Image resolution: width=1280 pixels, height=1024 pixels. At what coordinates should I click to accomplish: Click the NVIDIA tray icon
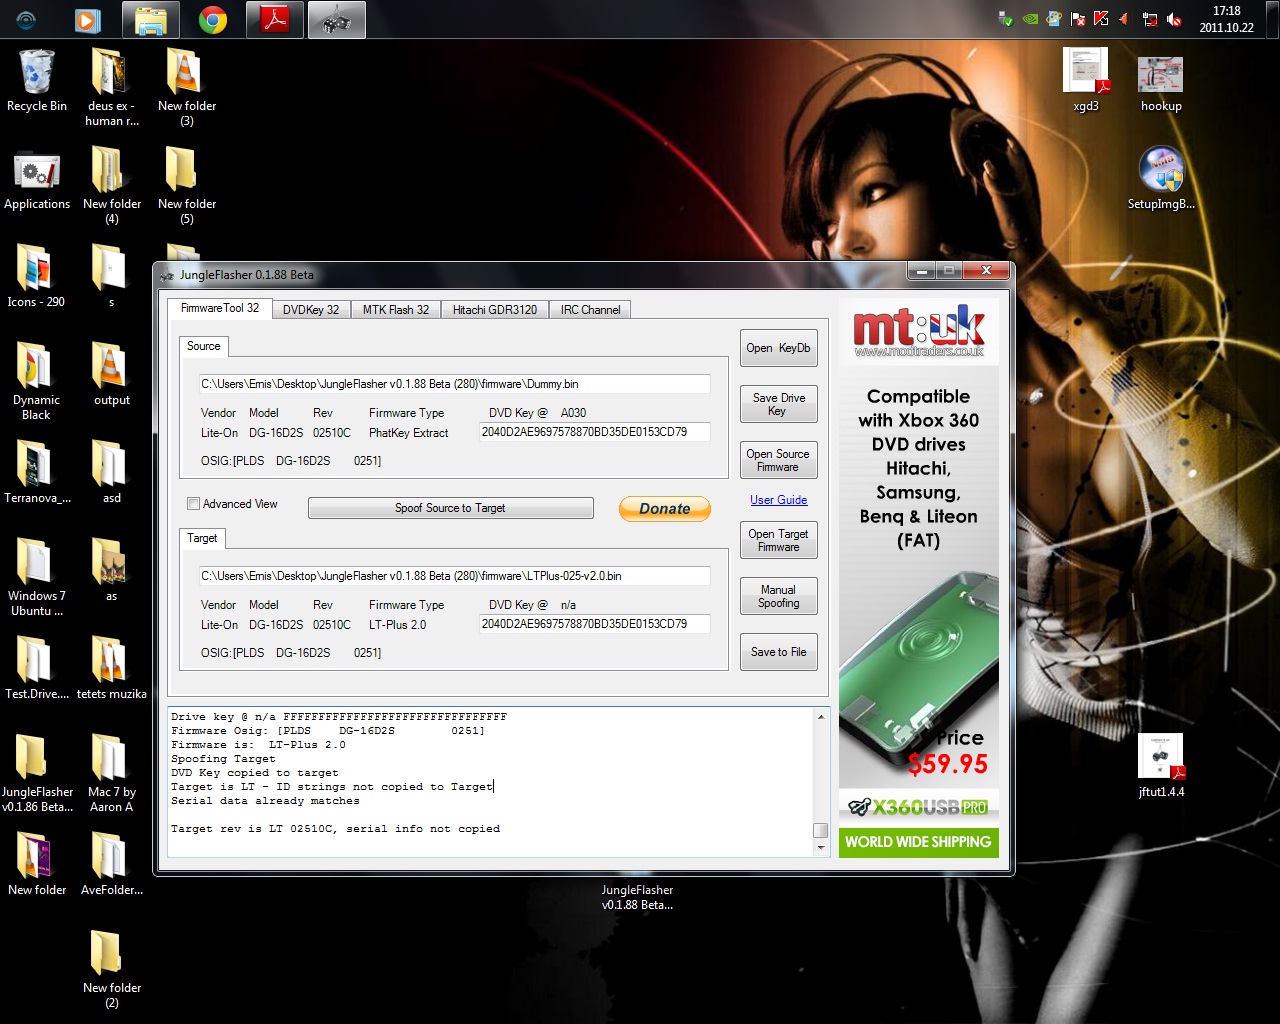pos(1029,19)
